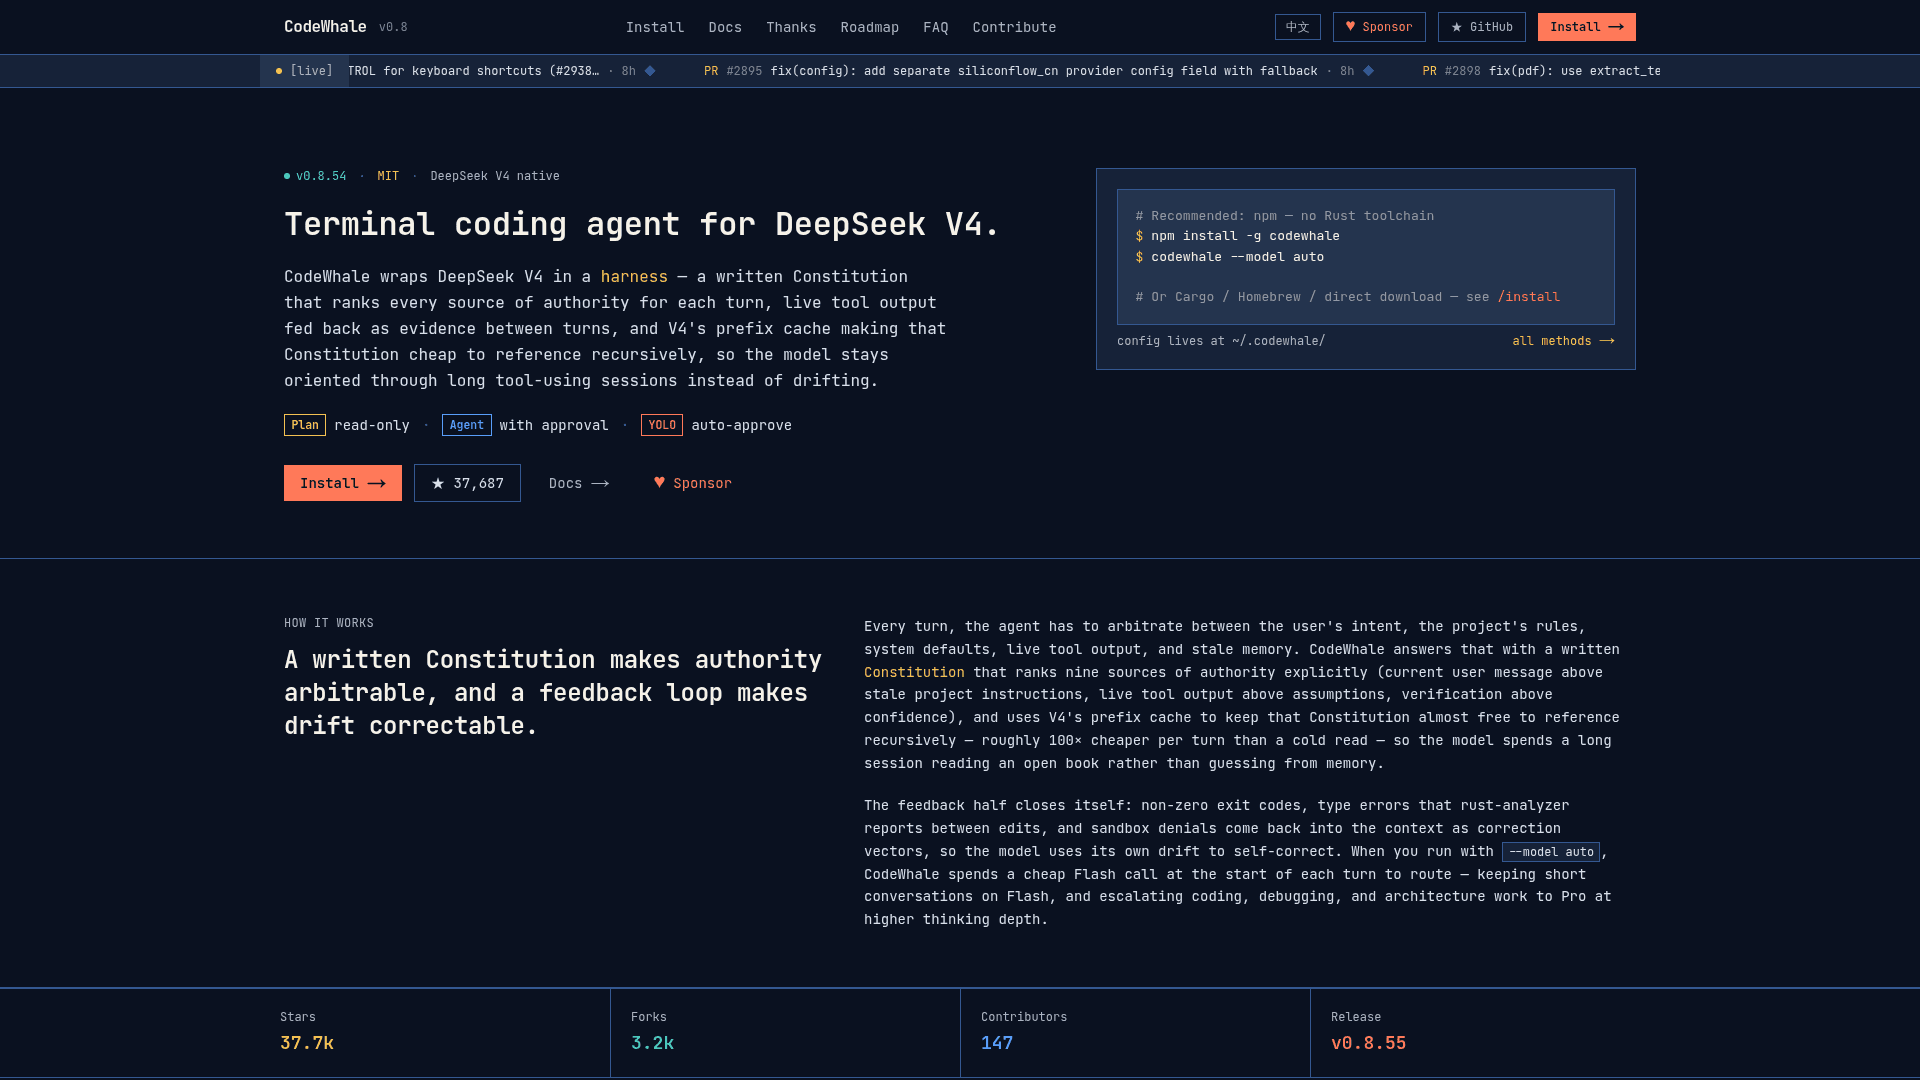Click the HOW IT WORKS section label

coord(329,623)
